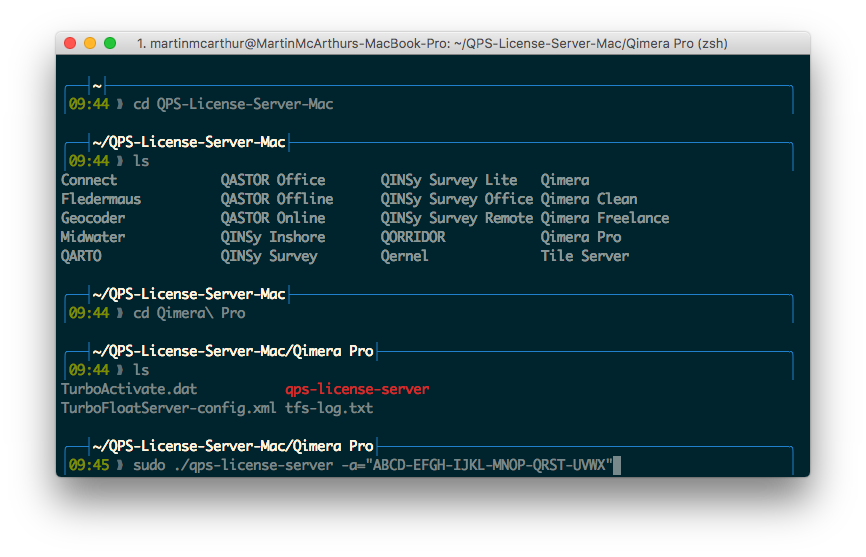Screen dimensions: 866x557
Task: Click the Fledermaus entry in the listing
Action: (x=101, y=199)
